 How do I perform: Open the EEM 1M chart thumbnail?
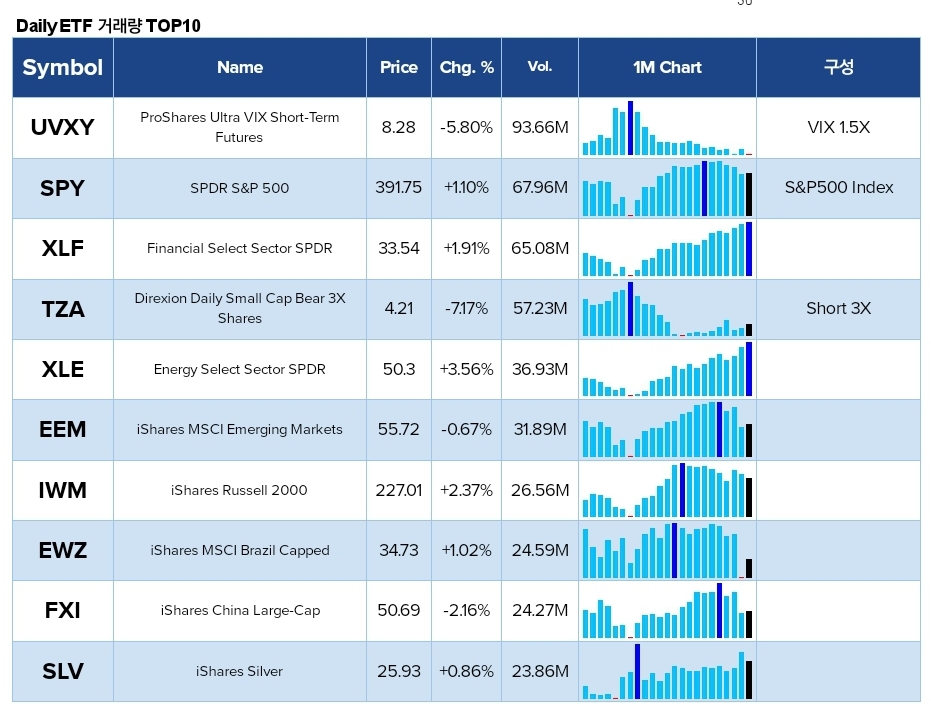tap(667, 430)
